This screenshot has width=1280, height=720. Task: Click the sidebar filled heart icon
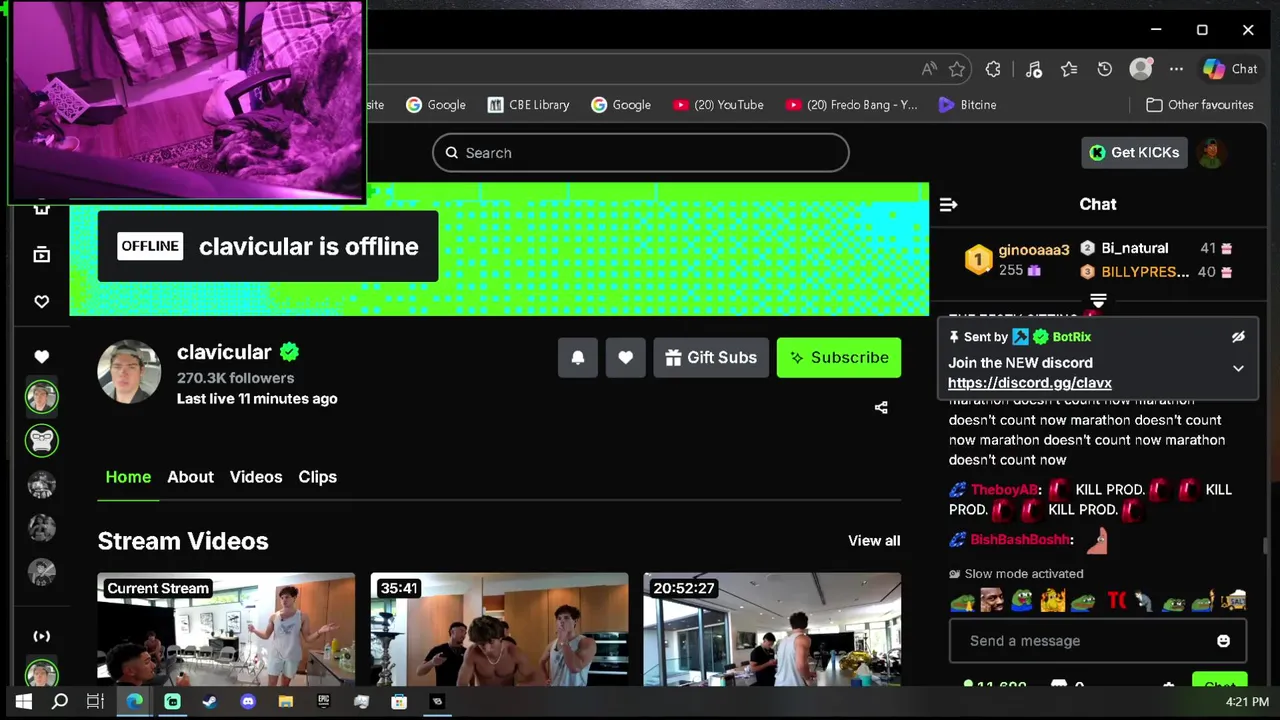(x=41, y=357)
